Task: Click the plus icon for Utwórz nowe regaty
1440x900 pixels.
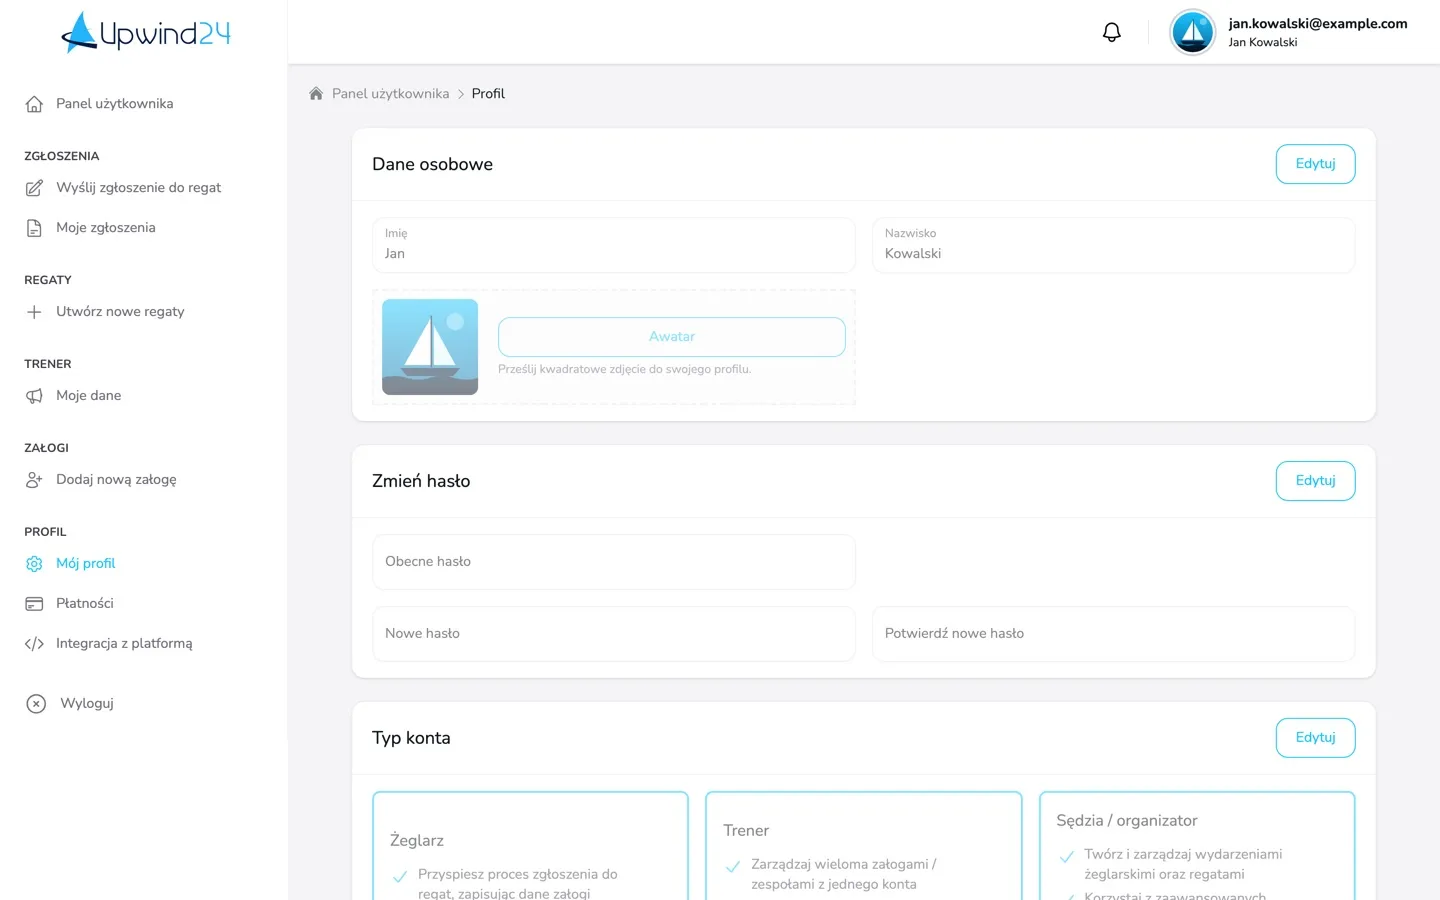Action: (34, 312)
